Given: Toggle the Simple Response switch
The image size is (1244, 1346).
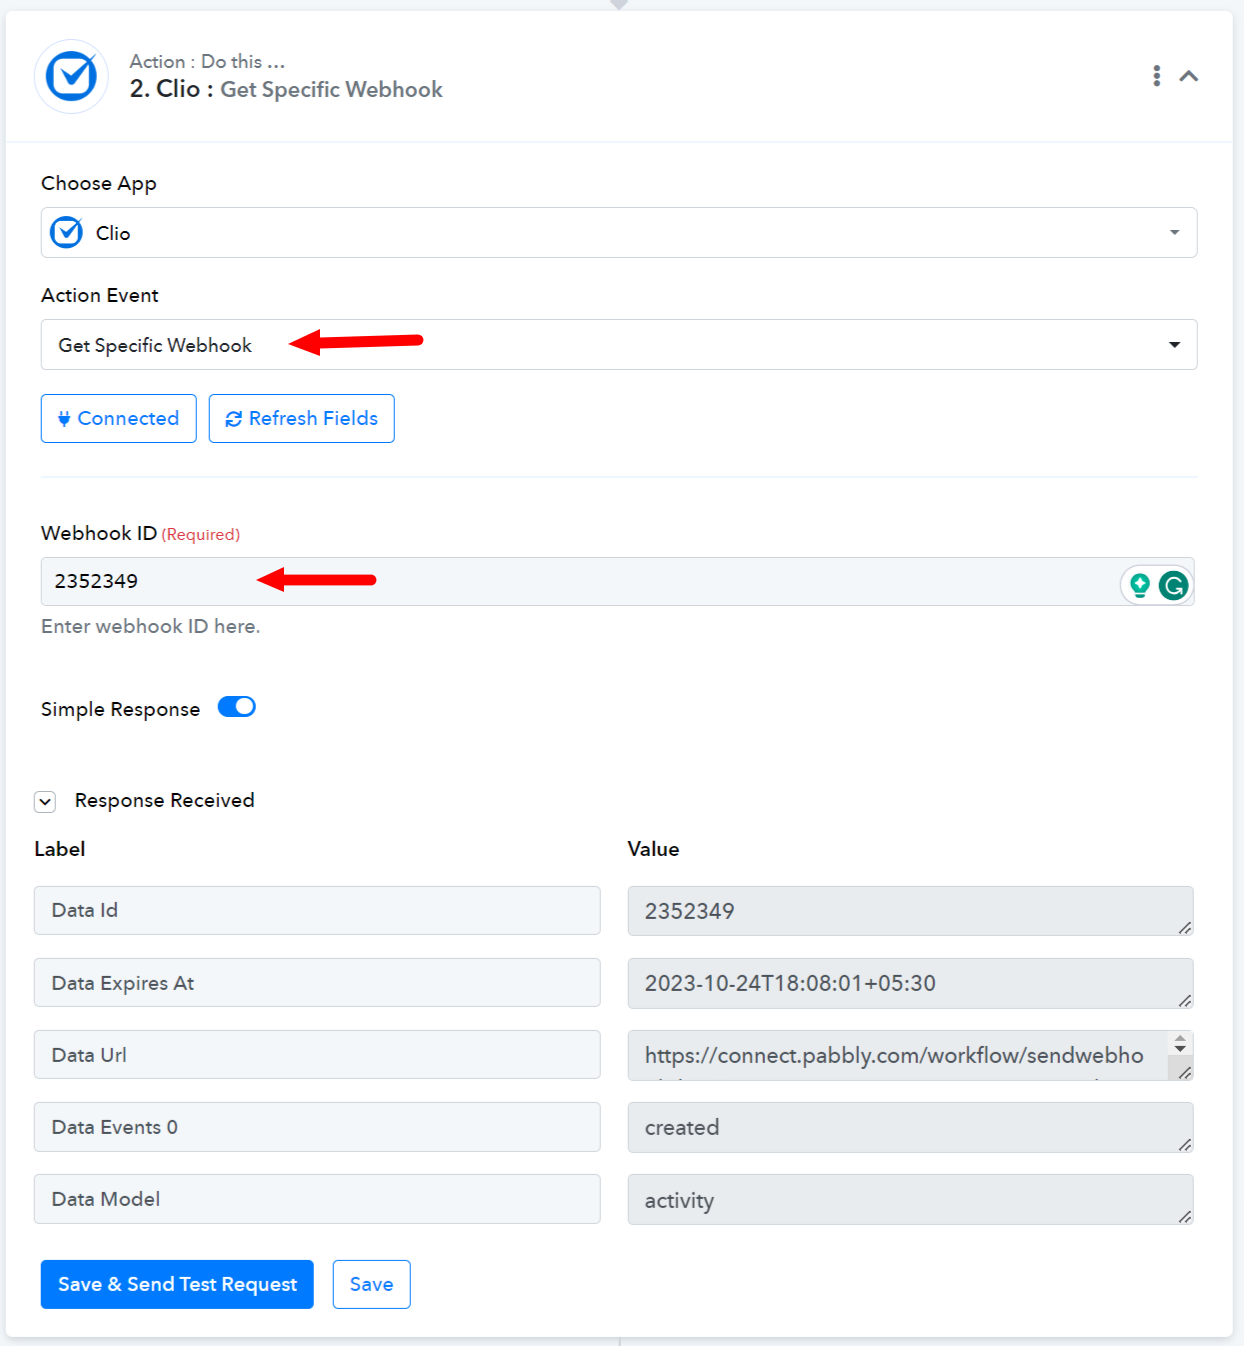Looking at the screenshot, I should (x=237, y=707).
